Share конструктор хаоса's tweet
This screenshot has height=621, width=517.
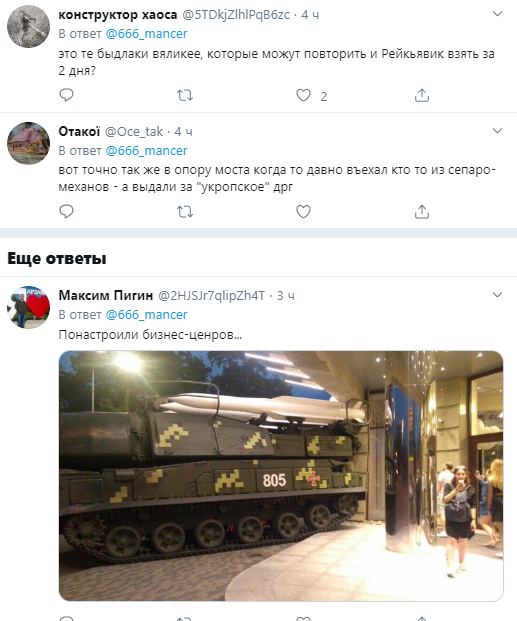[422, 95]
